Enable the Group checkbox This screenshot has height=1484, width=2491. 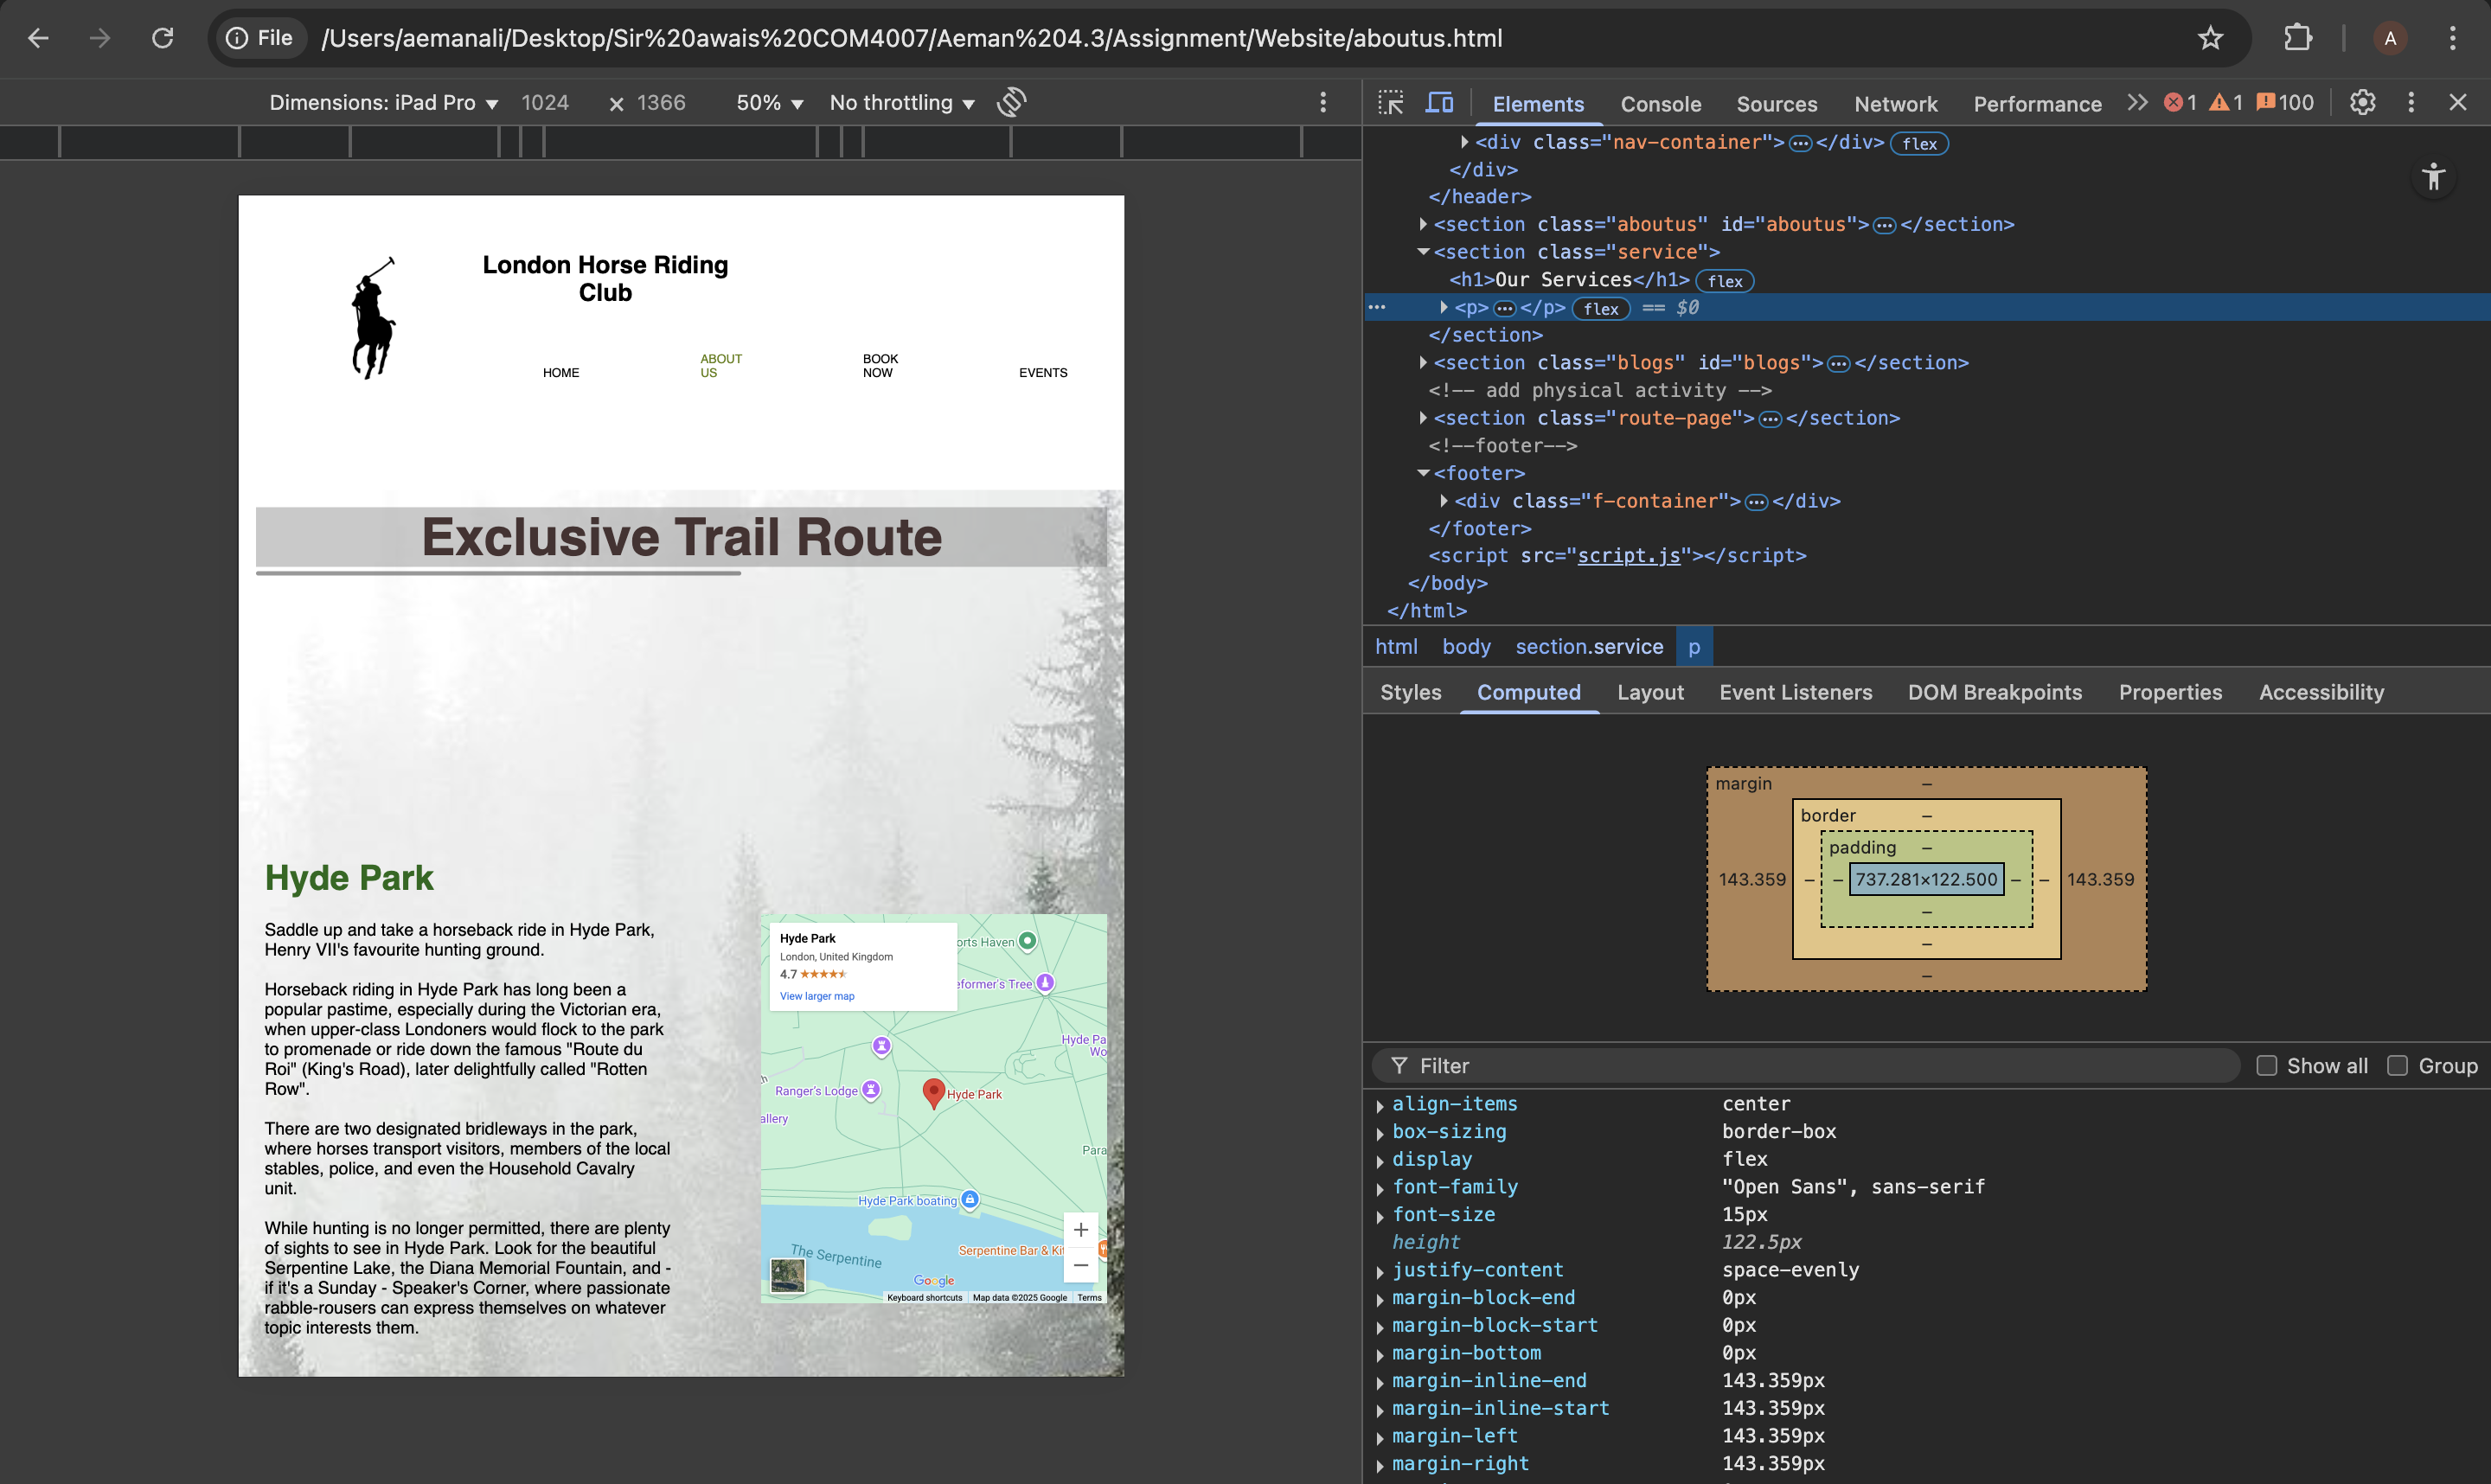2398,1066
